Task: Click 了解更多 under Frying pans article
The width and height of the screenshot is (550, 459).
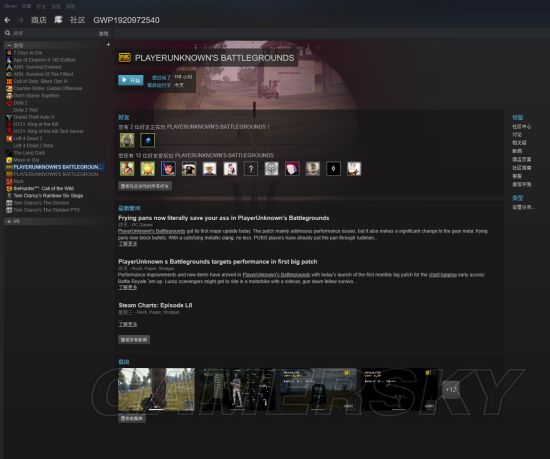Action: pyautogui.click(x=128, y=244)
